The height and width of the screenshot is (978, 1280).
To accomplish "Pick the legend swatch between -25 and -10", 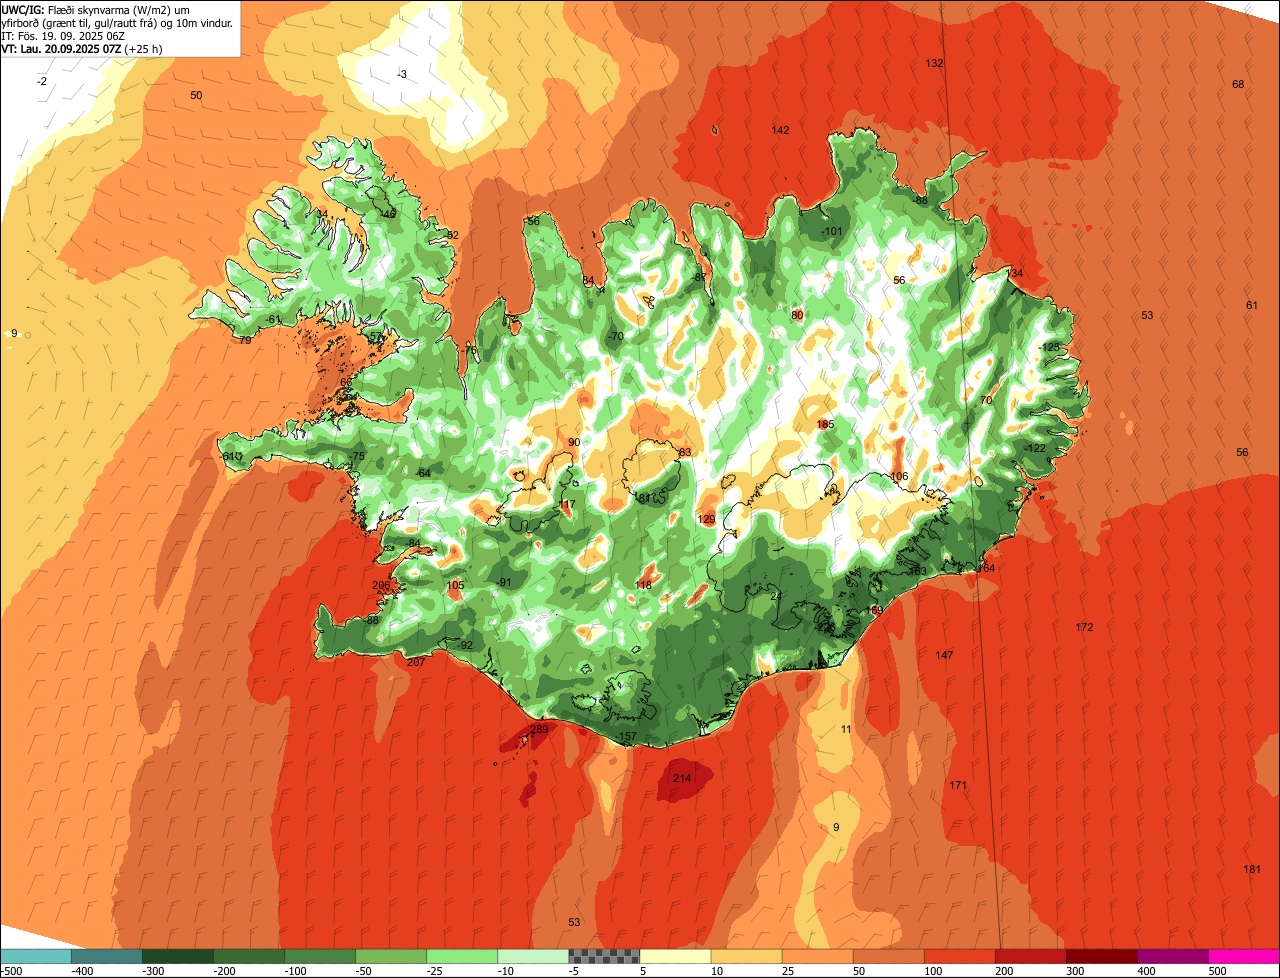I will point(462,956).
